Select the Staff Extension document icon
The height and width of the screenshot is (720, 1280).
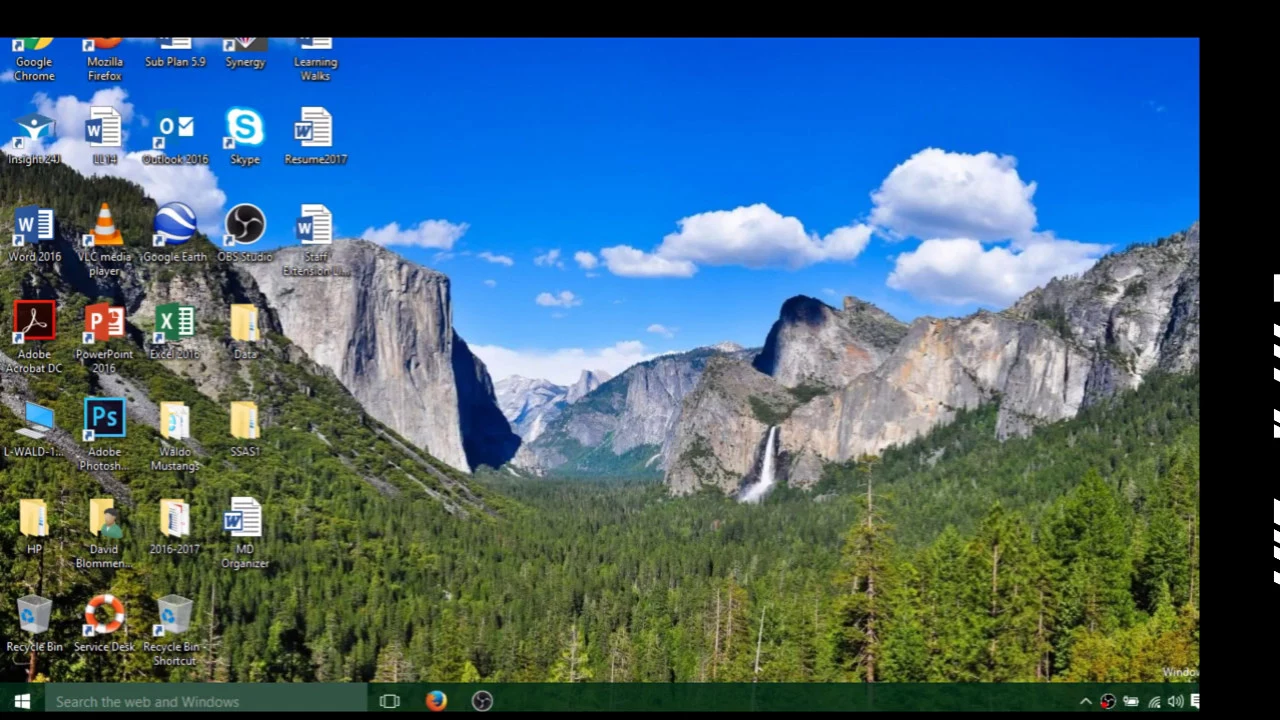315,240
